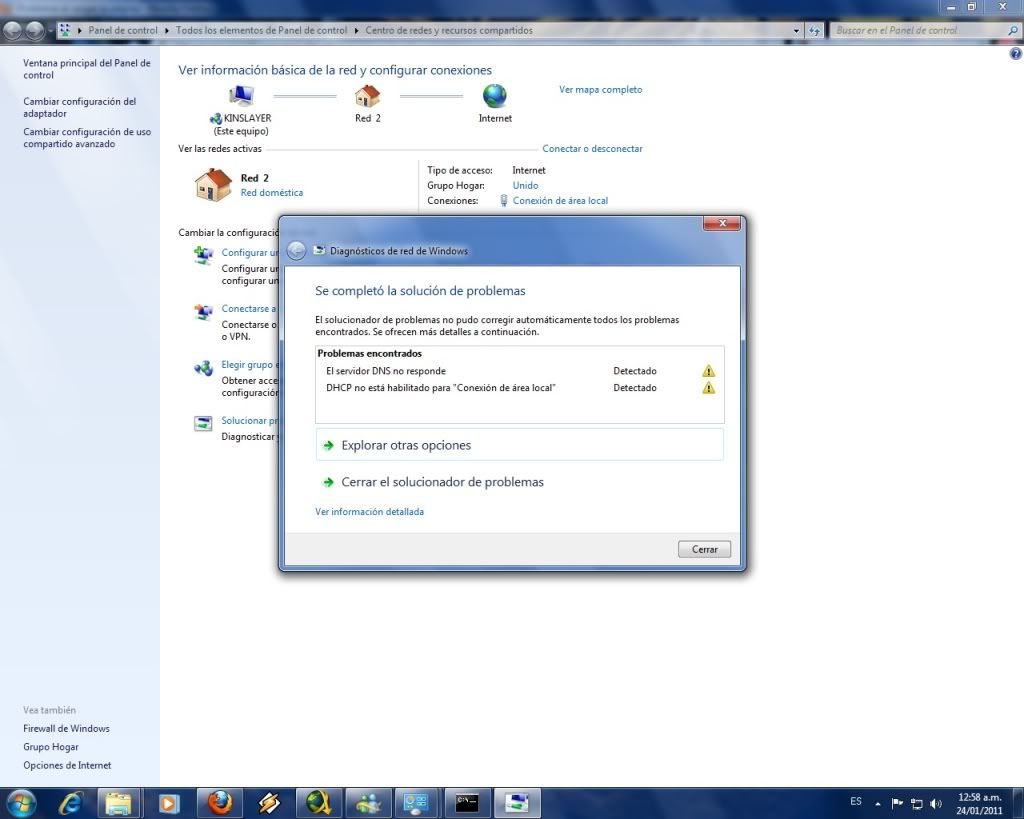
Task: Open the help question mark icon
Action: click(1016, 53)
